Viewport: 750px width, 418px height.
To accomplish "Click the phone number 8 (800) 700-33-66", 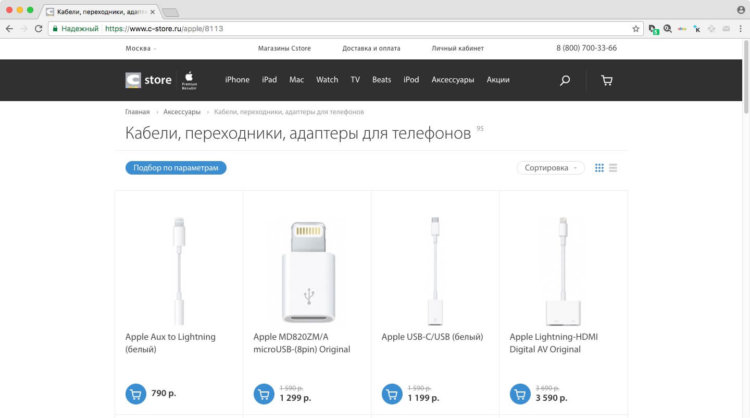I will click(586, 48).
